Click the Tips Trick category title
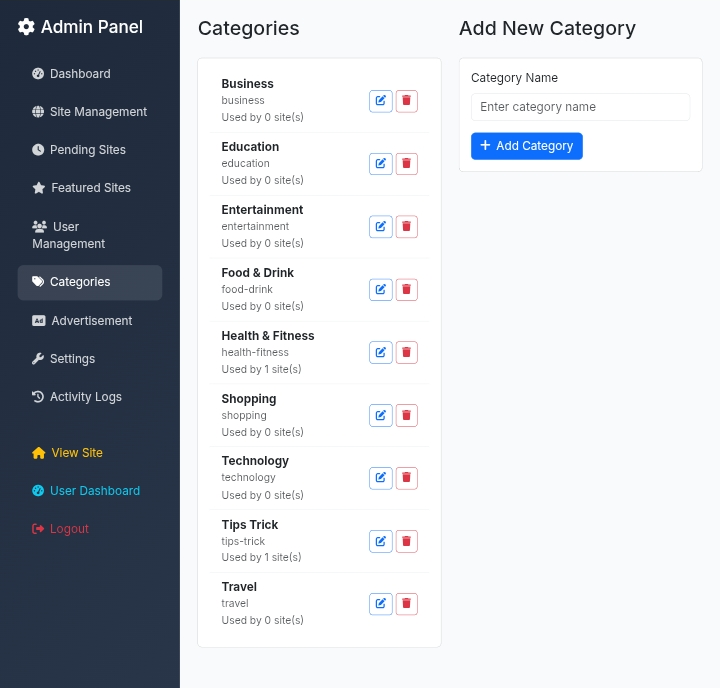This screenshot has width=720, height=688. (250, 524)
